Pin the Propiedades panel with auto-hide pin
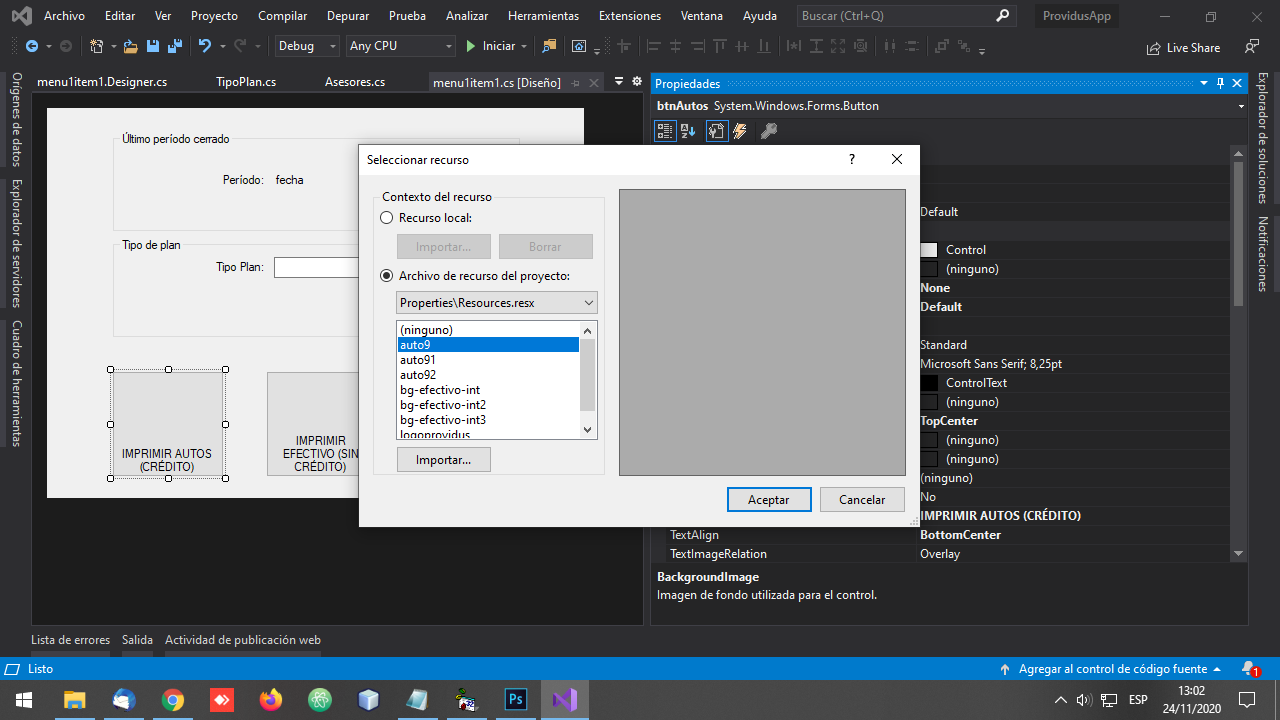The width and height of the screenshot is (1280, 720). tap(1221, 84)
